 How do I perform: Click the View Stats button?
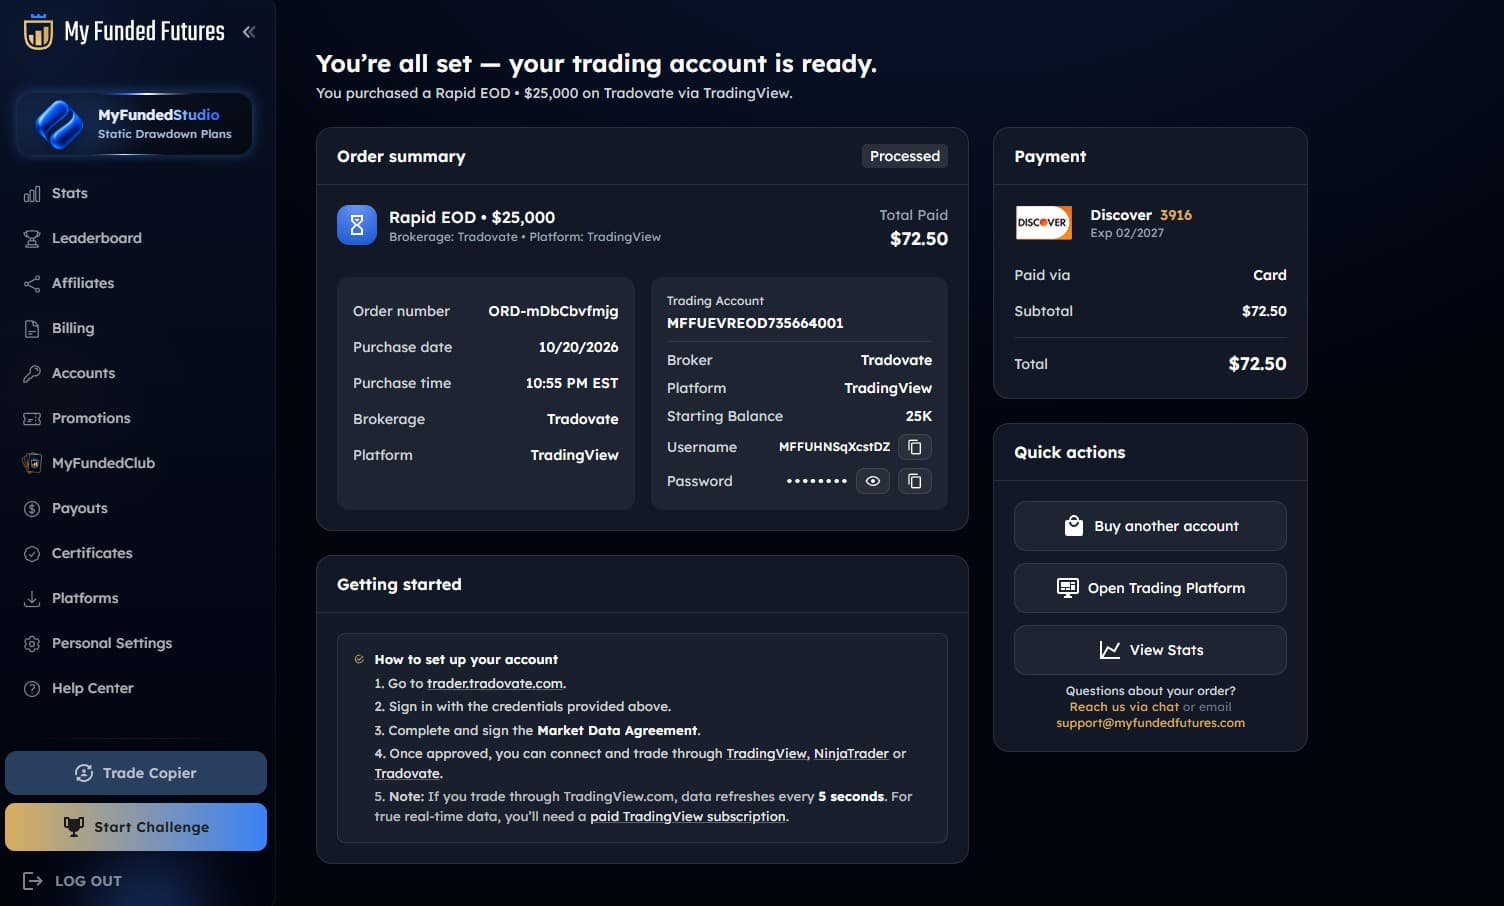(x=1150, y=650)
